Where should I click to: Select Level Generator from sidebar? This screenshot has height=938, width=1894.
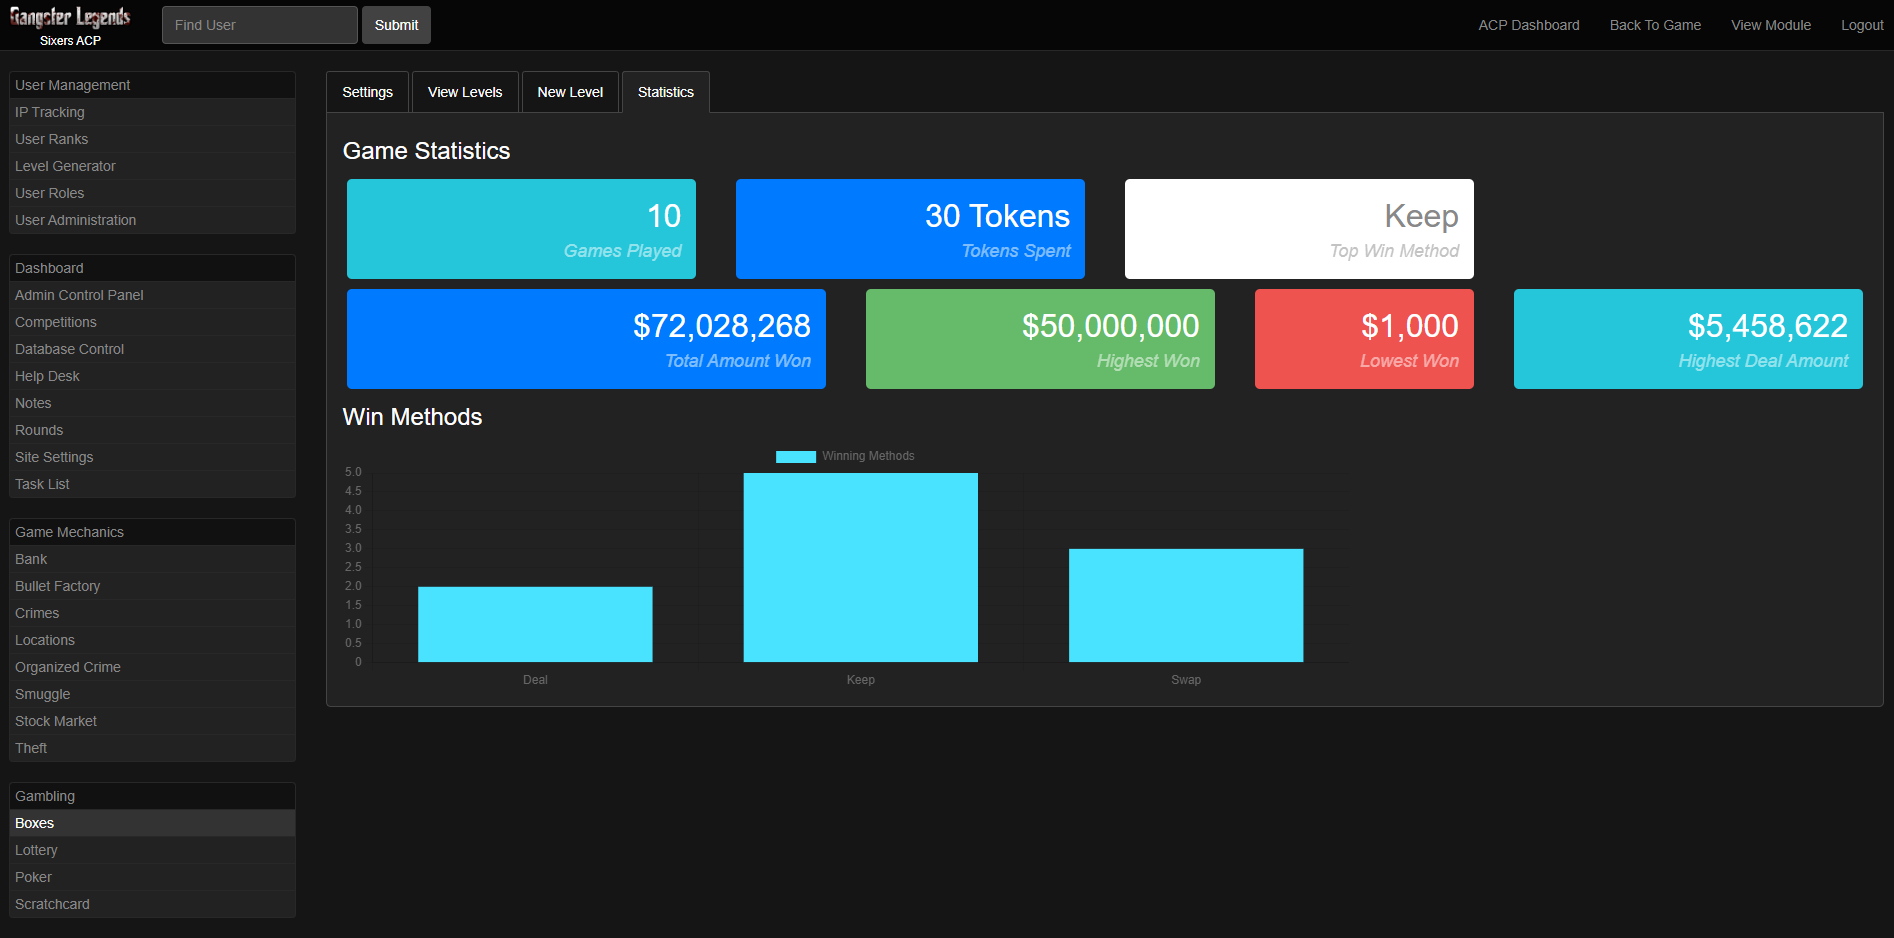tap(65, 166)
